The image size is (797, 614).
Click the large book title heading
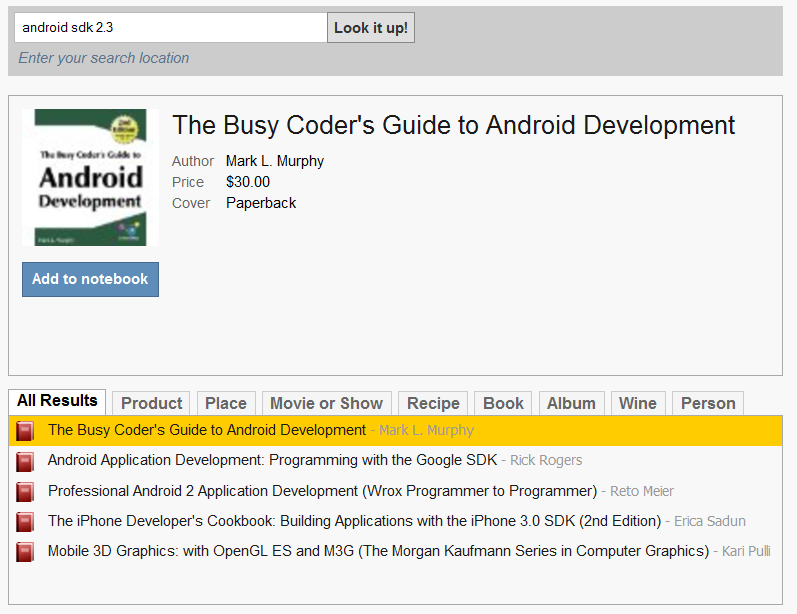pos(453,125)
